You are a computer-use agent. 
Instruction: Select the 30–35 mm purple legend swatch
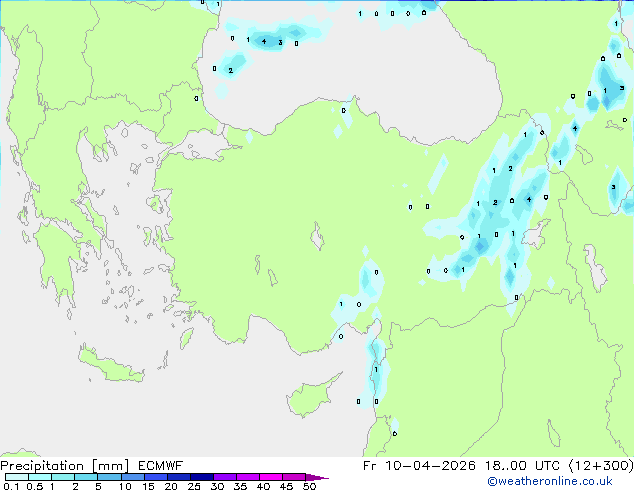(225, 477)
